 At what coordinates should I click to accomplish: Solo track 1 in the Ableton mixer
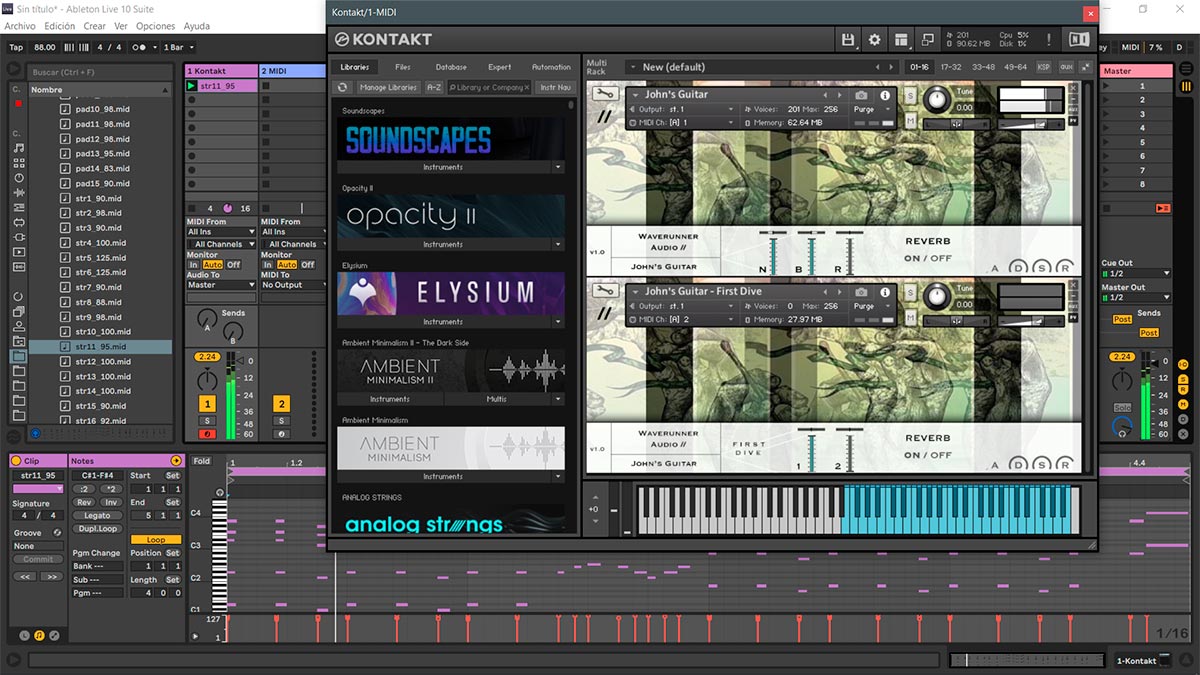(207, 421)
